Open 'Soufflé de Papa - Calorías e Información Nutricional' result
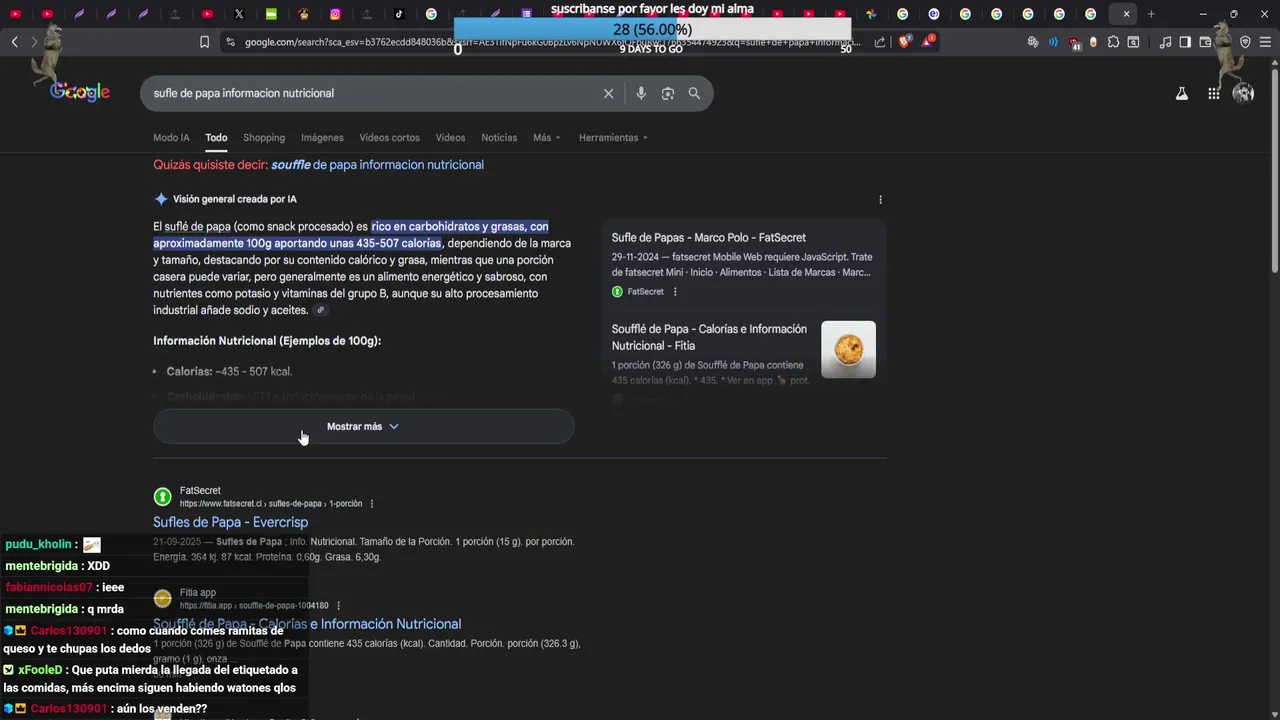This screenshot has height=720, width=1280. (307, 624)
